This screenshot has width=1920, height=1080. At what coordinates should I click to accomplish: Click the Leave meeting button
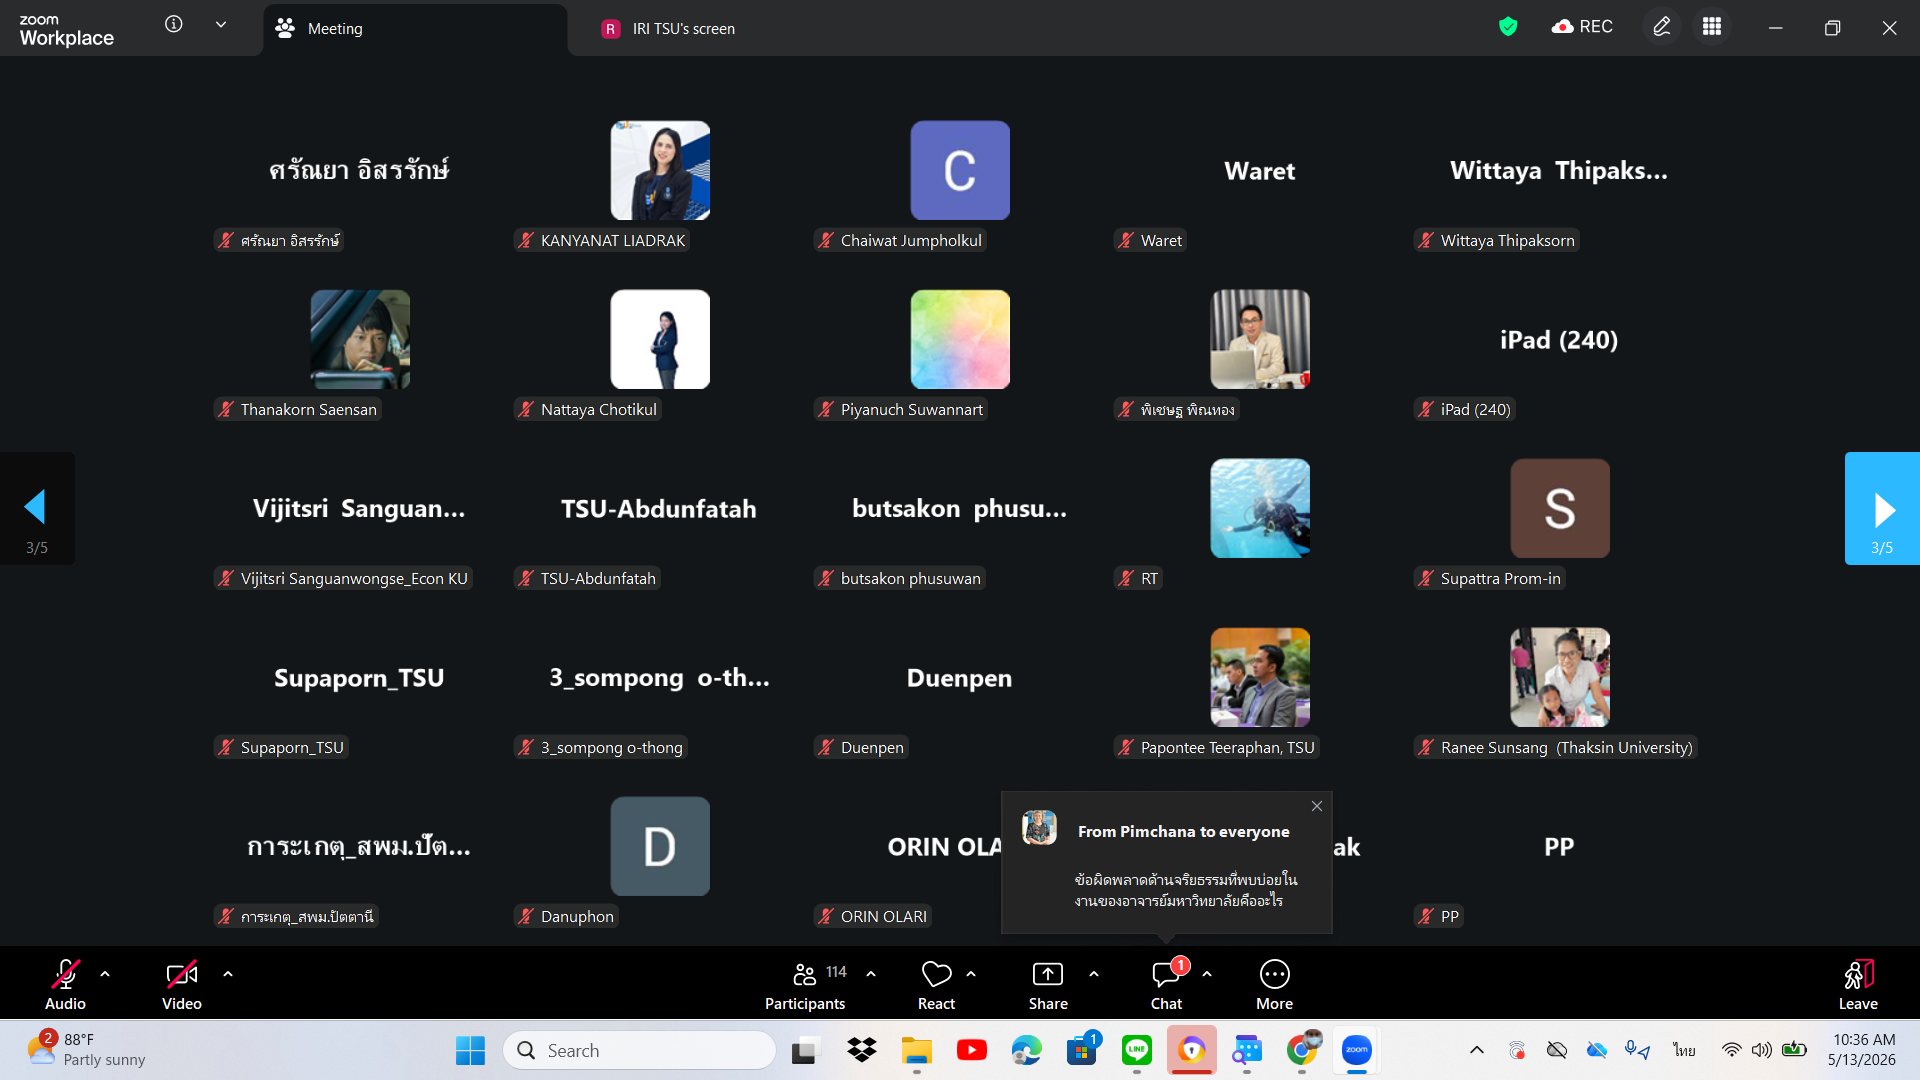pyautogui.click(x=1858, y=985)
